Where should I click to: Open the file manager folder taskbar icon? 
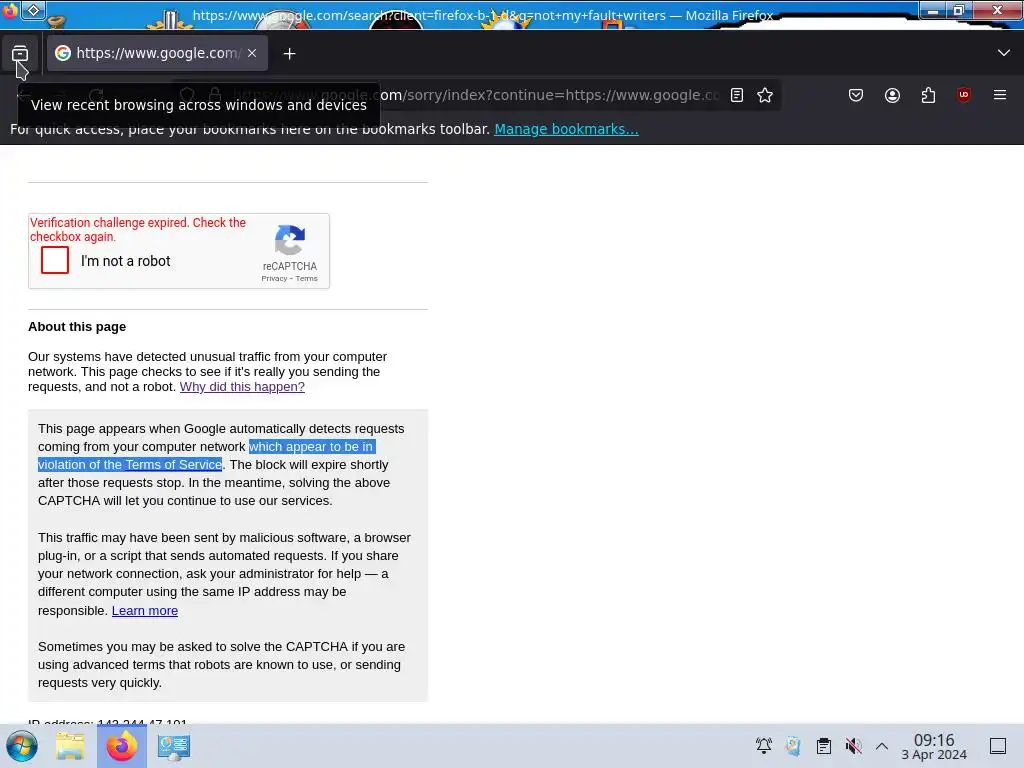coord(70,746)
